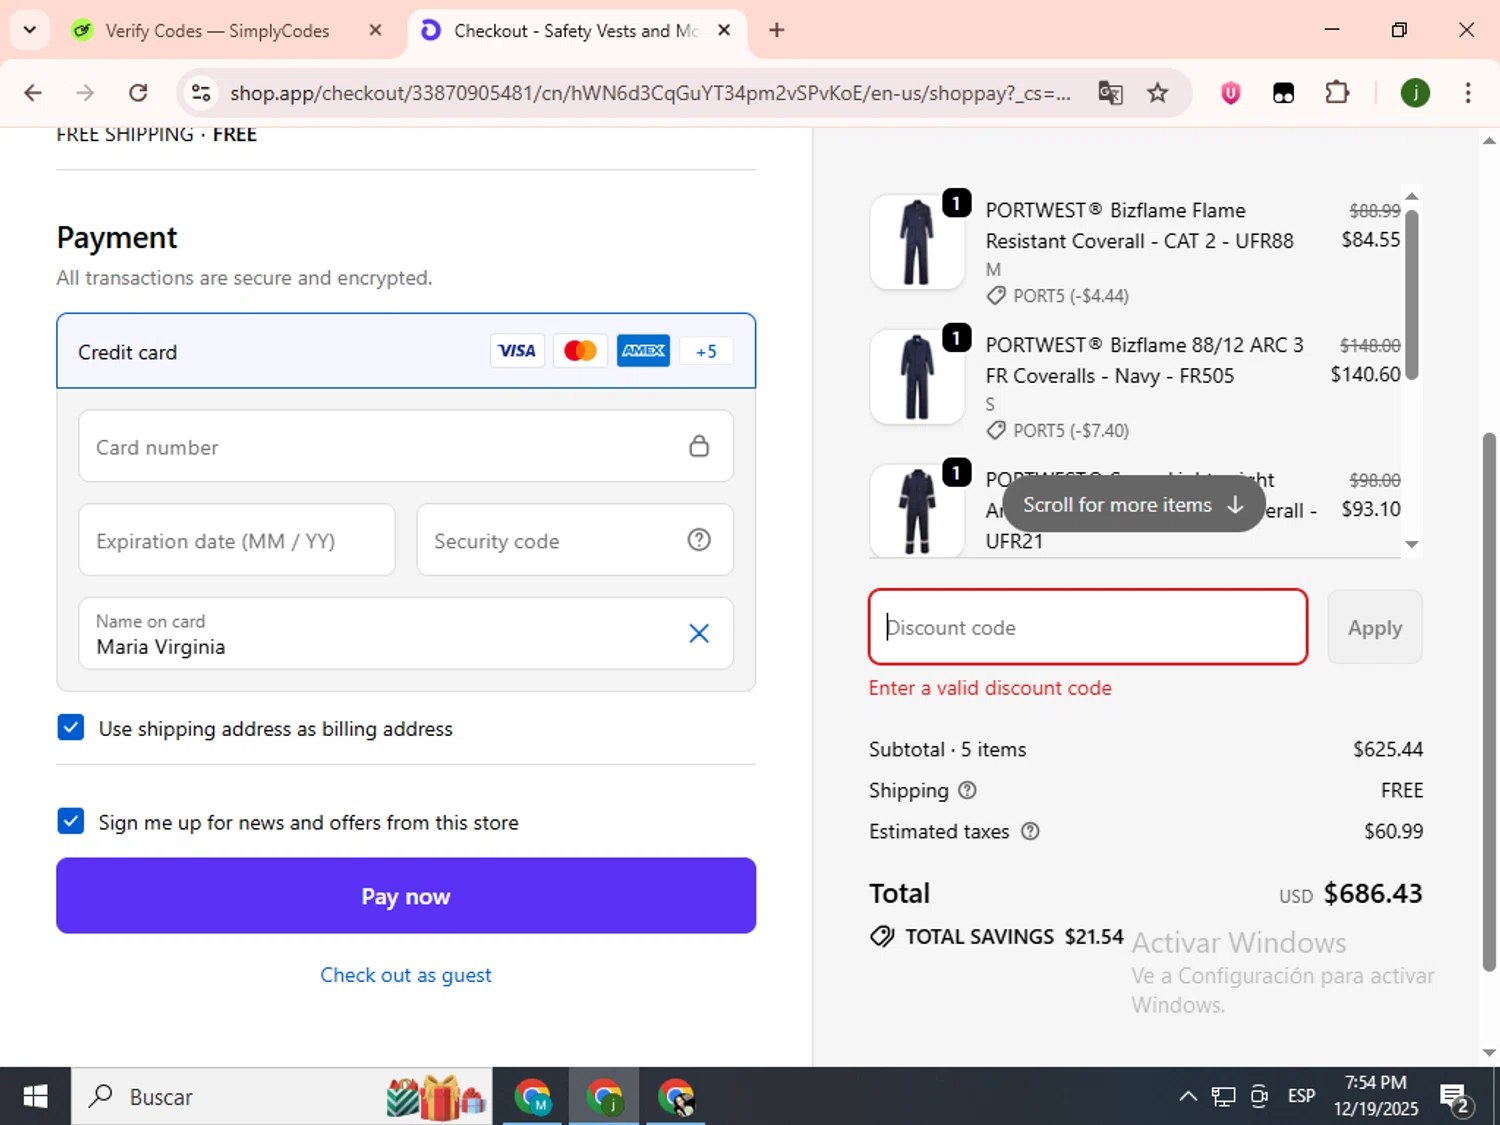Open the UFR88 coverall thumbnail
The height and width of the screenshot is (1125, 1500).
(x=917, y=242)
